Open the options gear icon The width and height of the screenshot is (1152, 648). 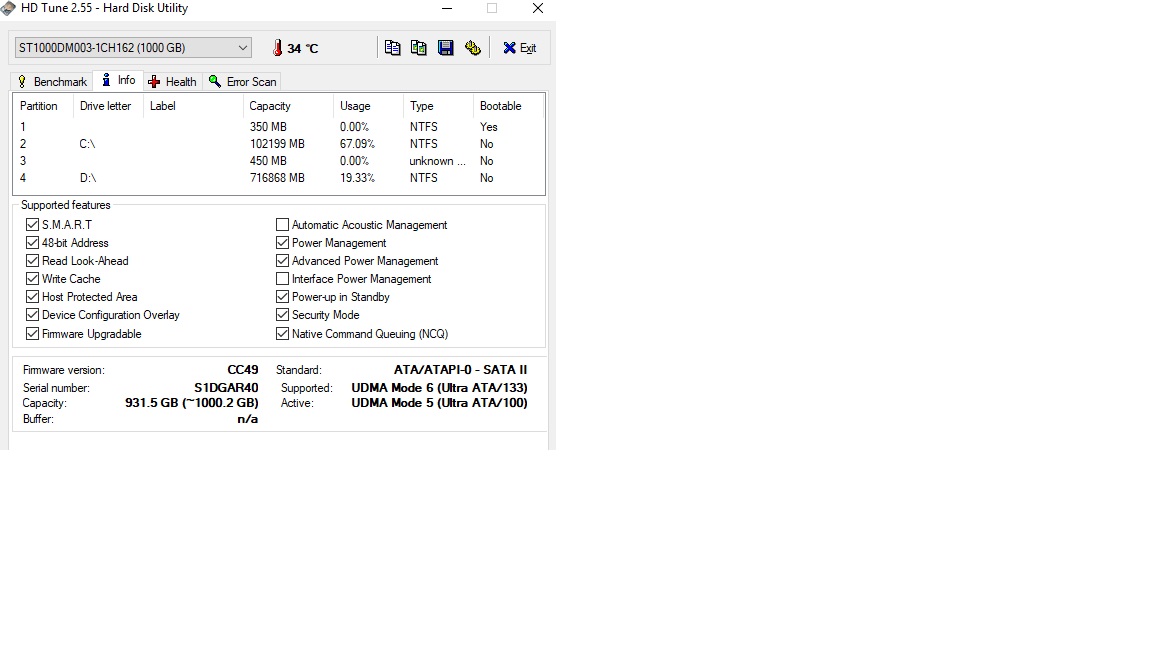coord(472,48)
